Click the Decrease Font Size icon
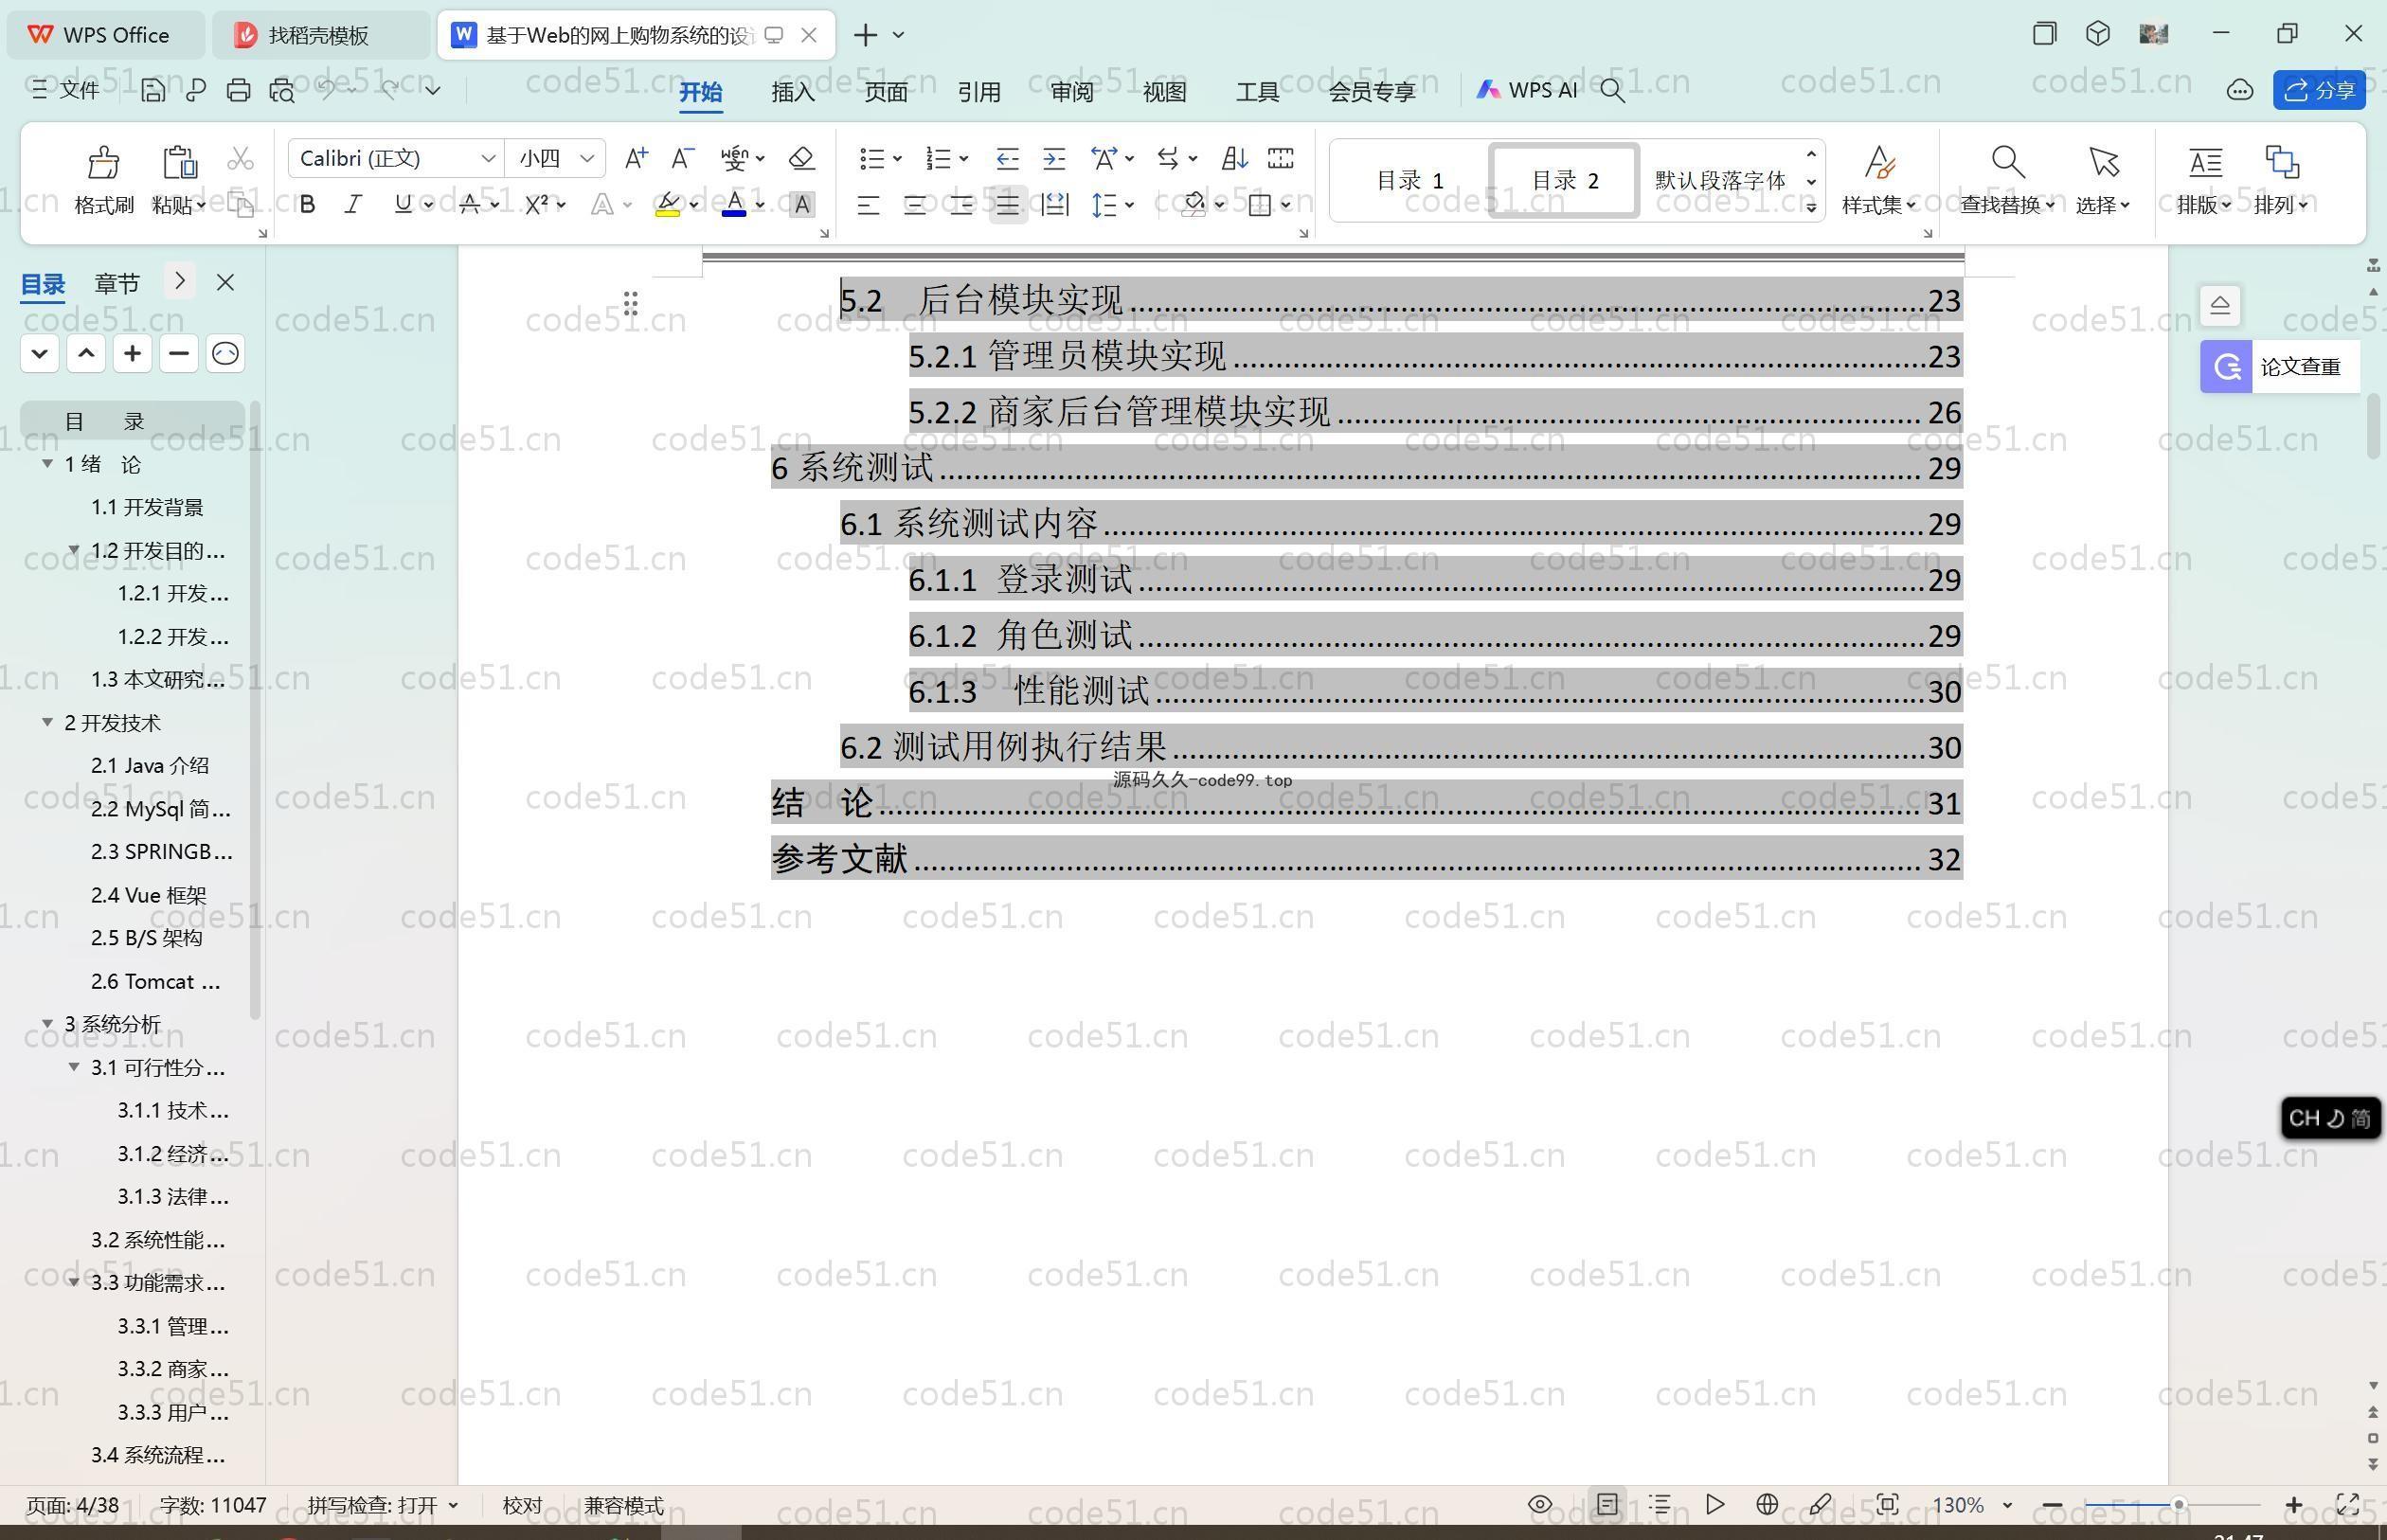Screen dimensions: 2387x1540 (x=682, y=158)
